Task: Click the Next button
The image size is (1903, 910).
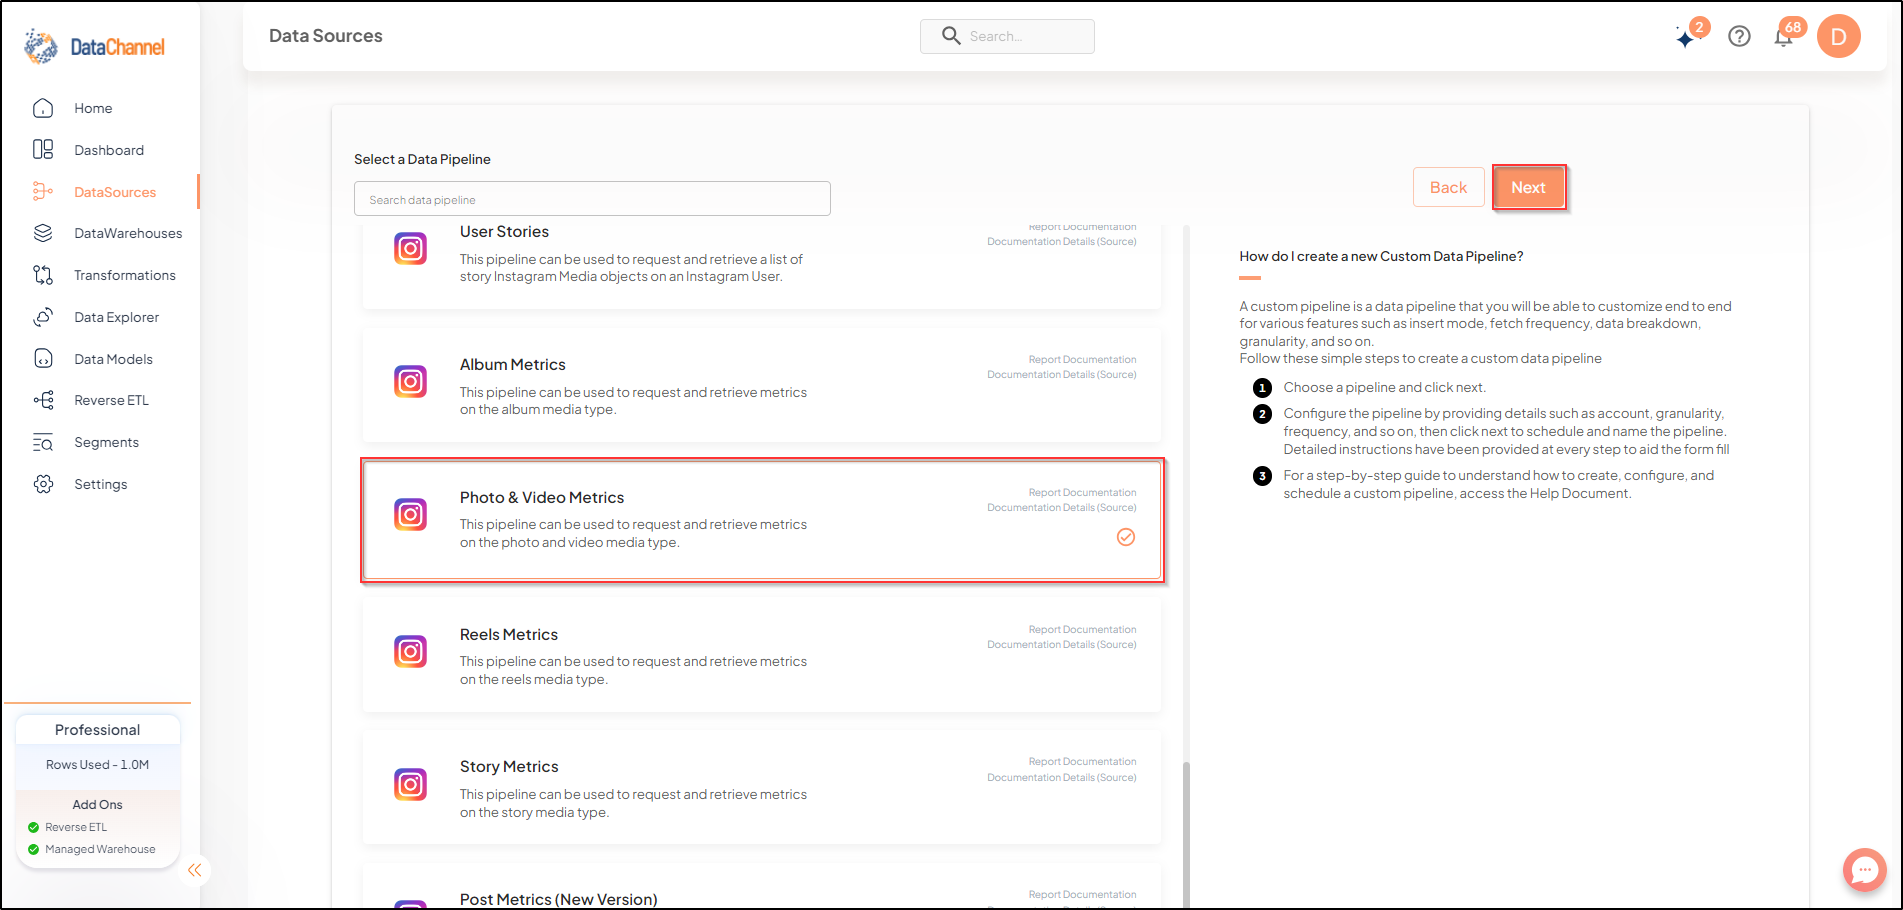Action: [x=1528, y=187]
